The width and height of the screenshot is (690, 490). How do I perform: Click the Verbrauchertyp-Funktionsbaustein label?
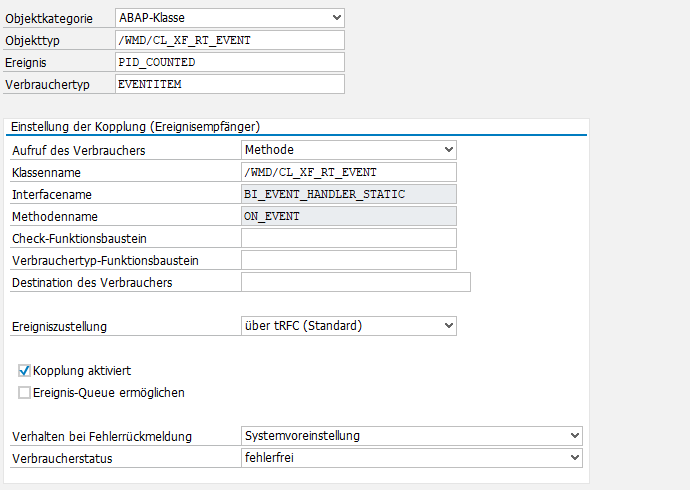click(105, 260)
